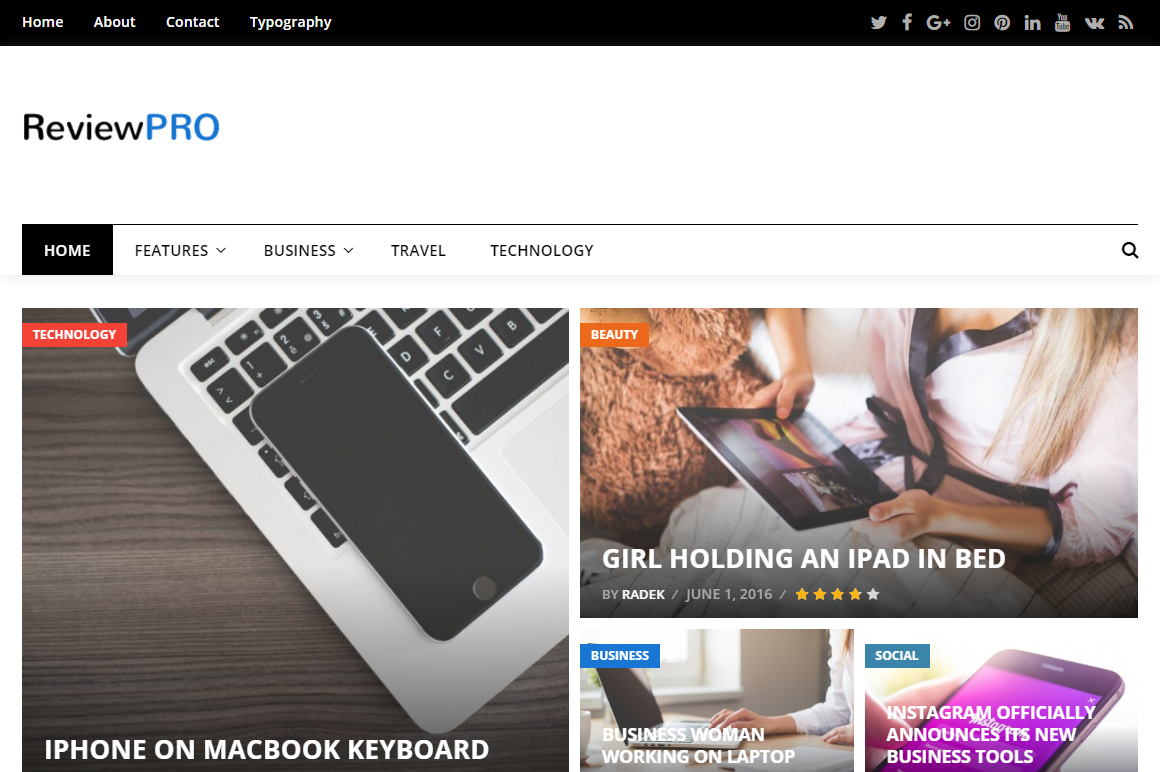Image resolution: width=1160 pixels, height=772 pixels.
Task: Subscribe via the RSS feed icon
Action: click(1125, 22)
